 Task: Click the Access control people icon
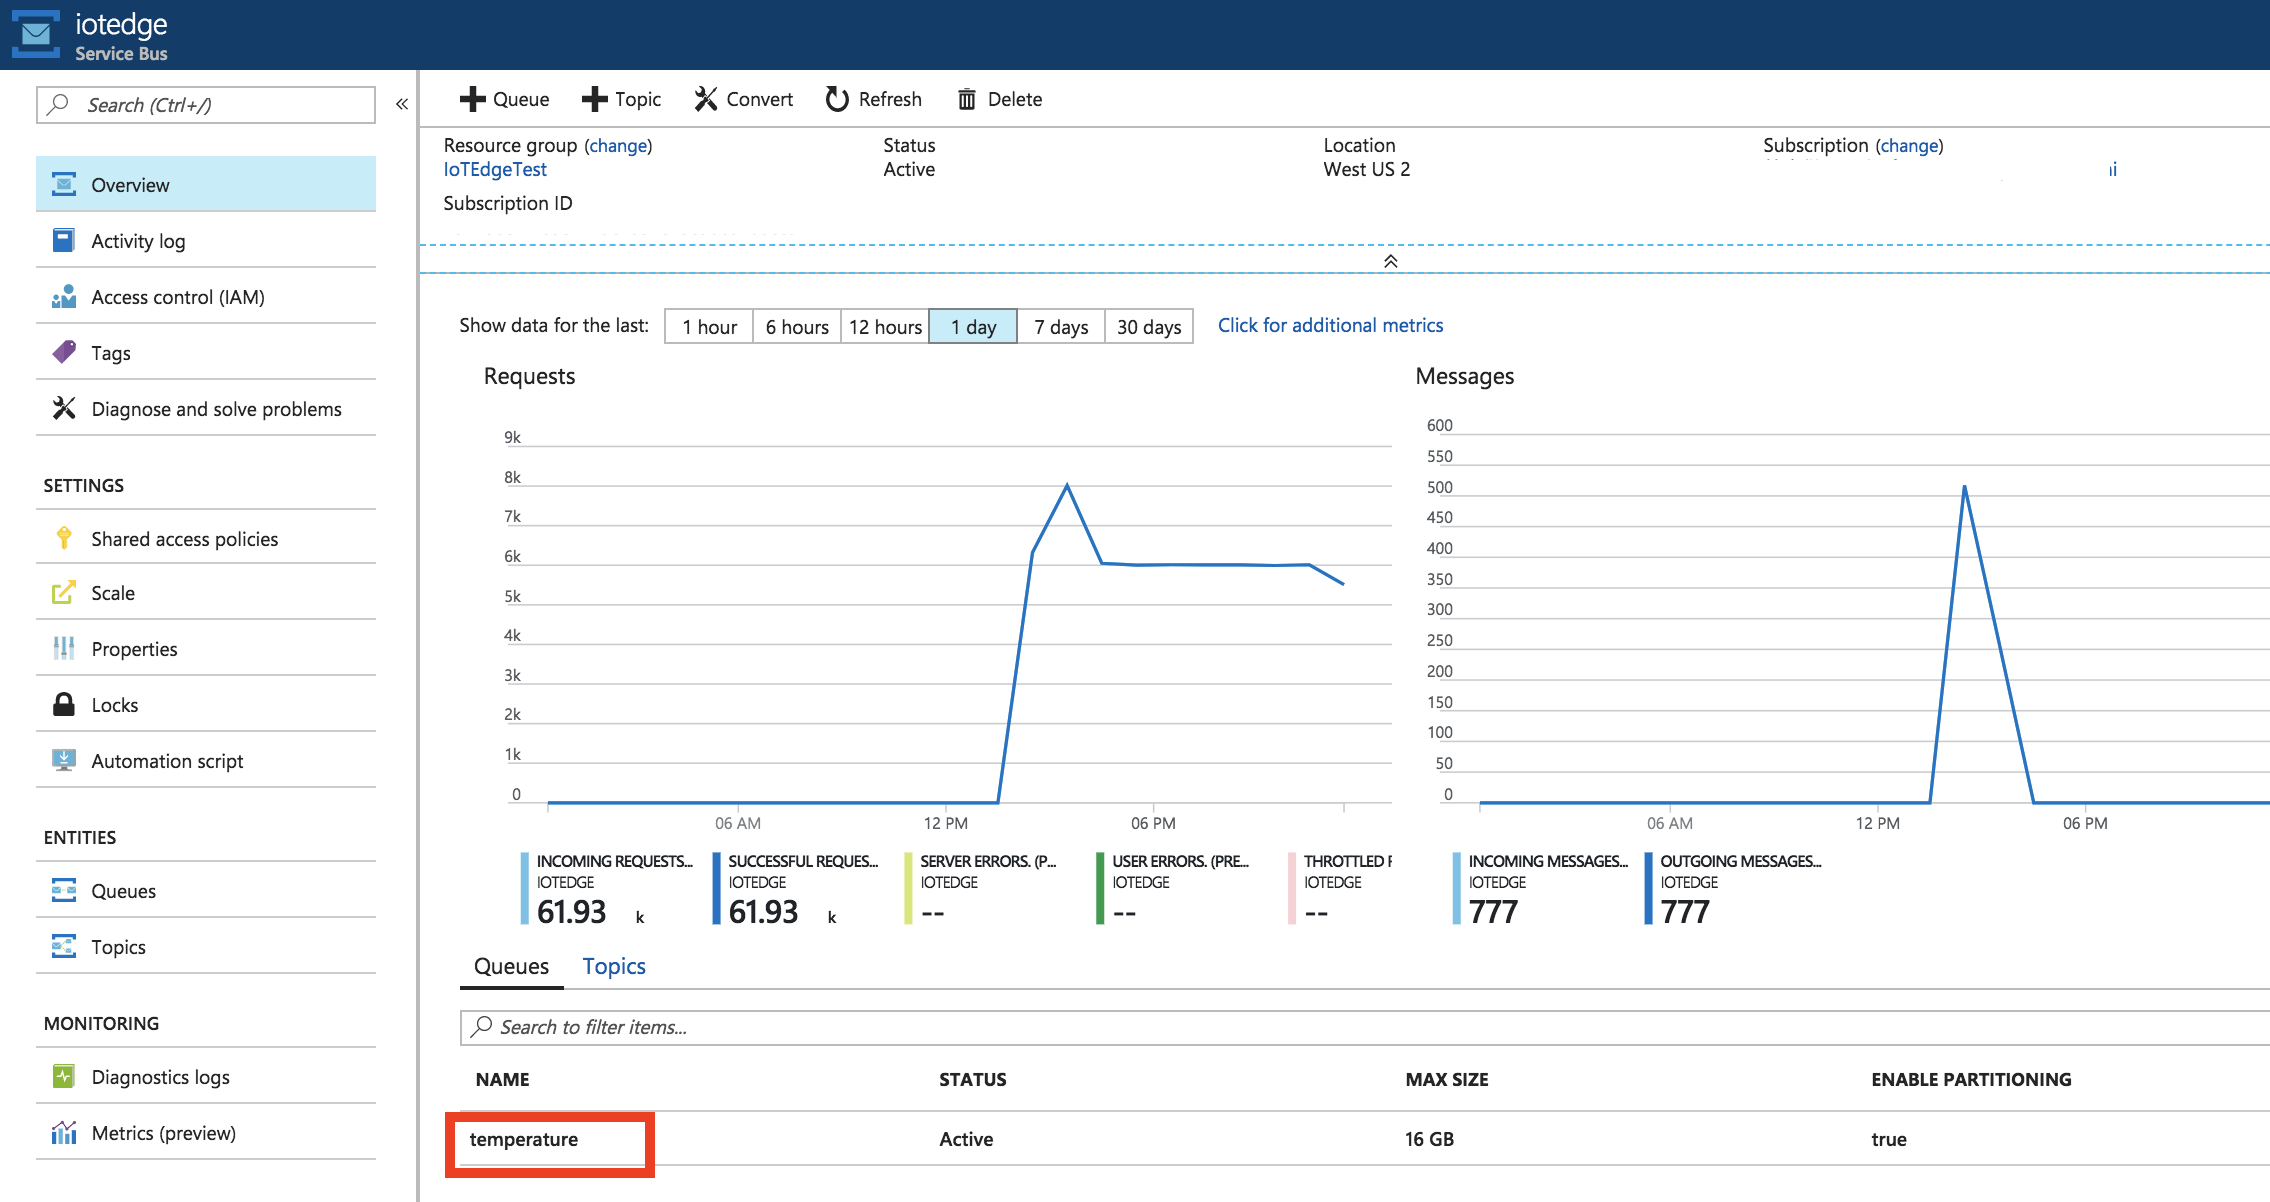(64, 297)
